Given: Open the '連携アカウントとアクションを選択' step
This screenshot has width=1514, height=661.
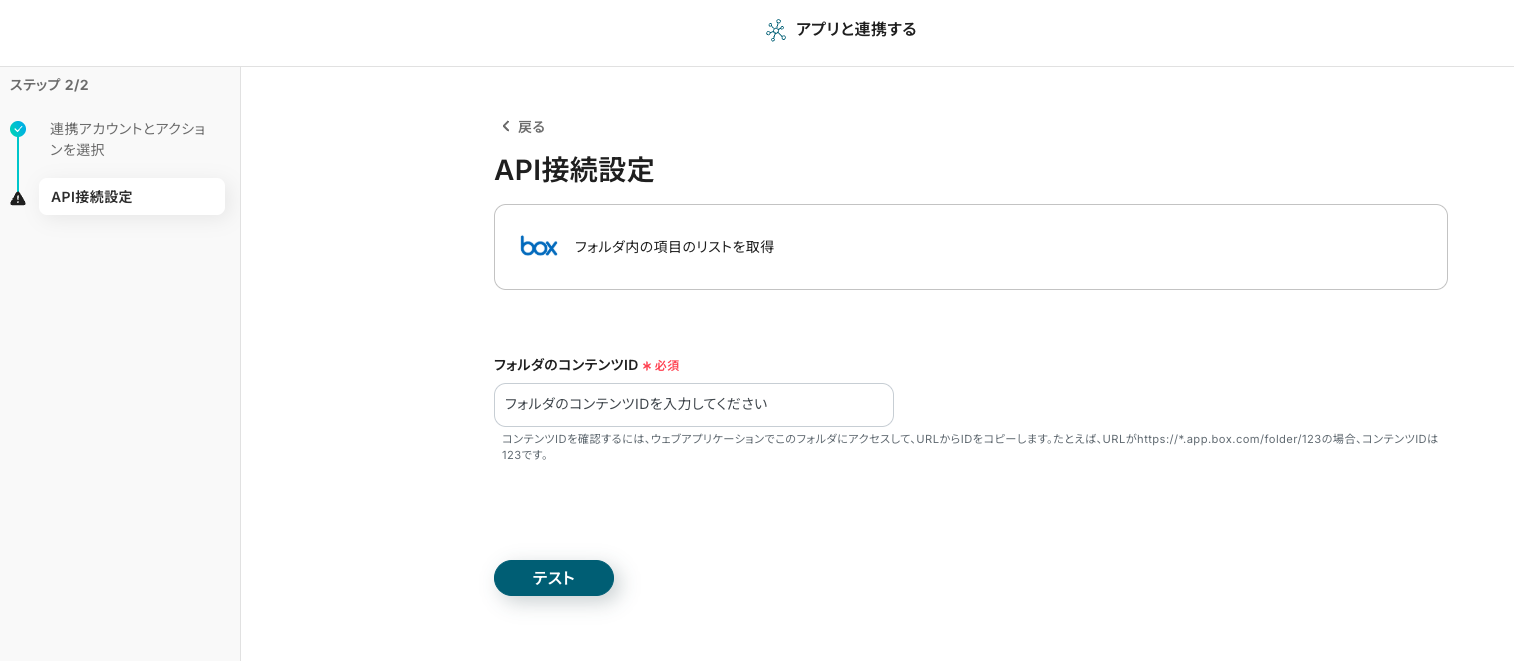Looking at the screenshot, I should 128,139.
